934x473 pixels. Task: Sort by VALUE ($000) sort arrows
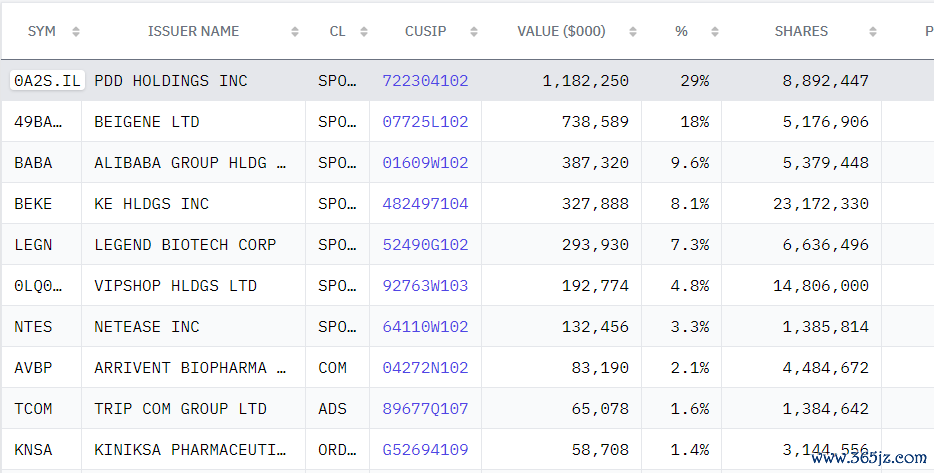[x=633, y=32]
